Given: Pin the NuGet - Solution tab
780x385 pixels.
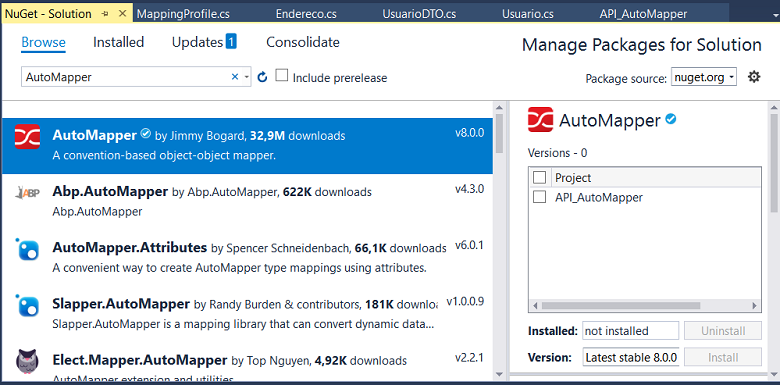Looking at the screenshot, I should [x=105, y=14].
